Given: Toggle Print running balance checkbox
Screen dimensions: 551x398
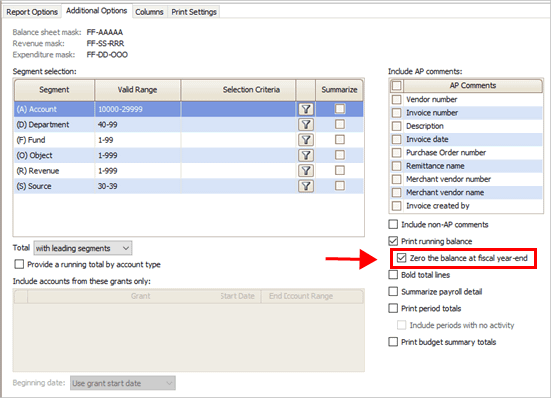Looking at the screenshot, I should (x=393, y=241).
